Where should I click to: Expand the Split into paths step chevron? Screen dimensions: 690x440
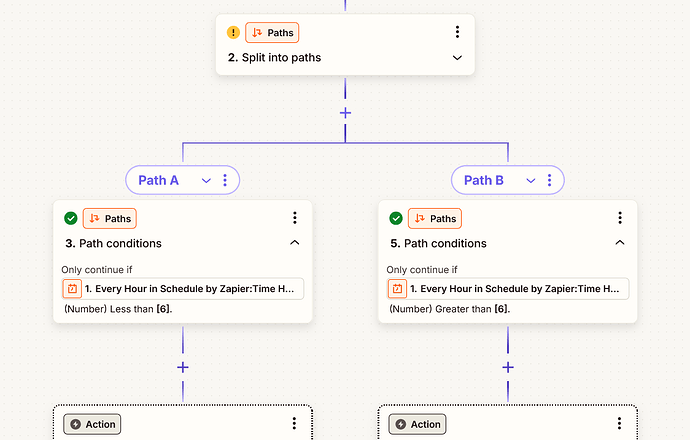457,58
